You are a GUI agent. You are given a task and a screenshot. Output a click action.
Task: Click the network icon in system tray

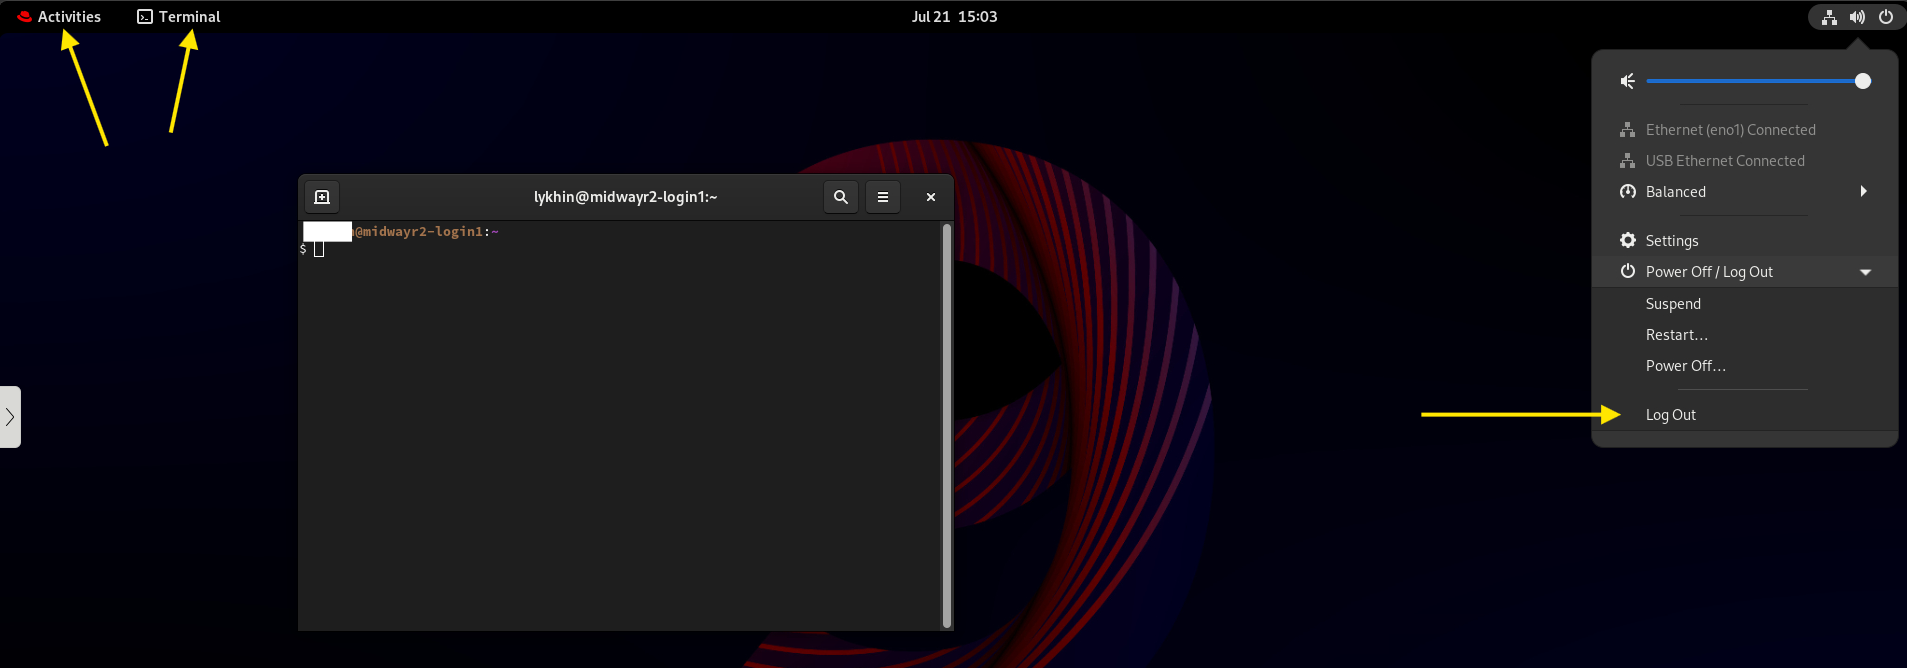(x=1829, y=17)
